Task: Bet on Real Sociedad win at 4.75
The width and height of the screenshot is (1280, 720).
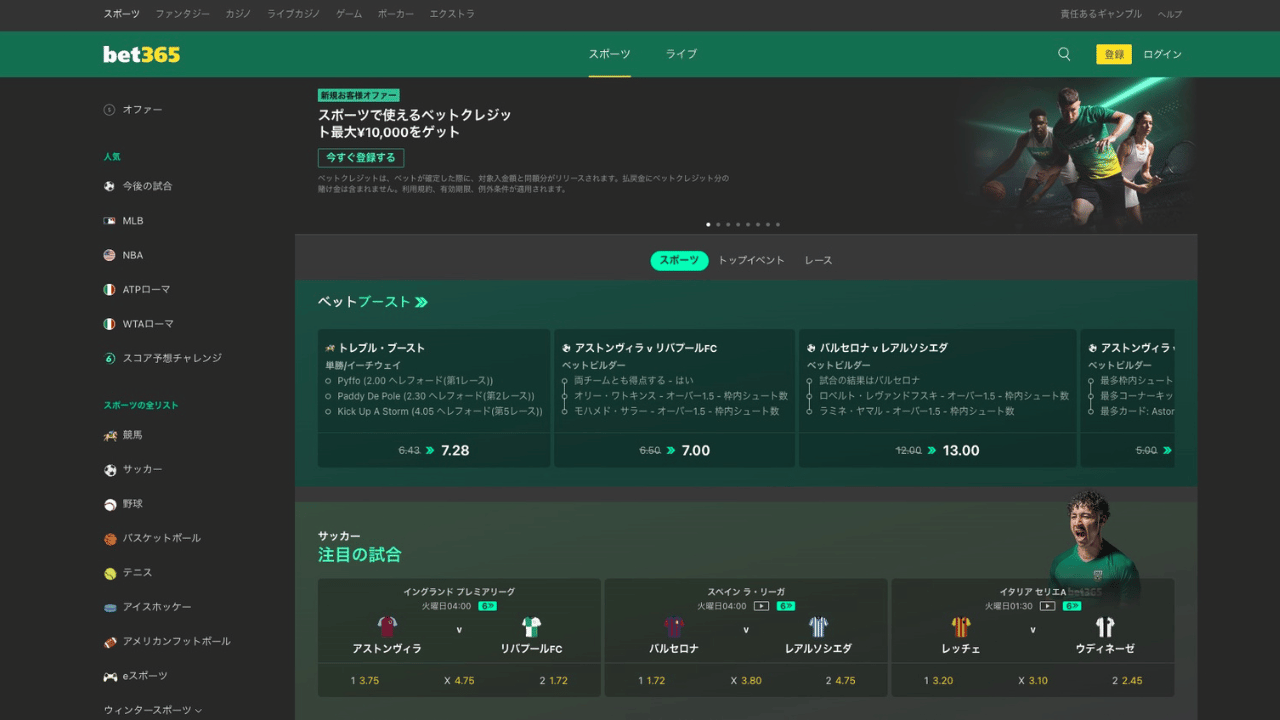Action: pyautogui.click(x=840, y=681)
